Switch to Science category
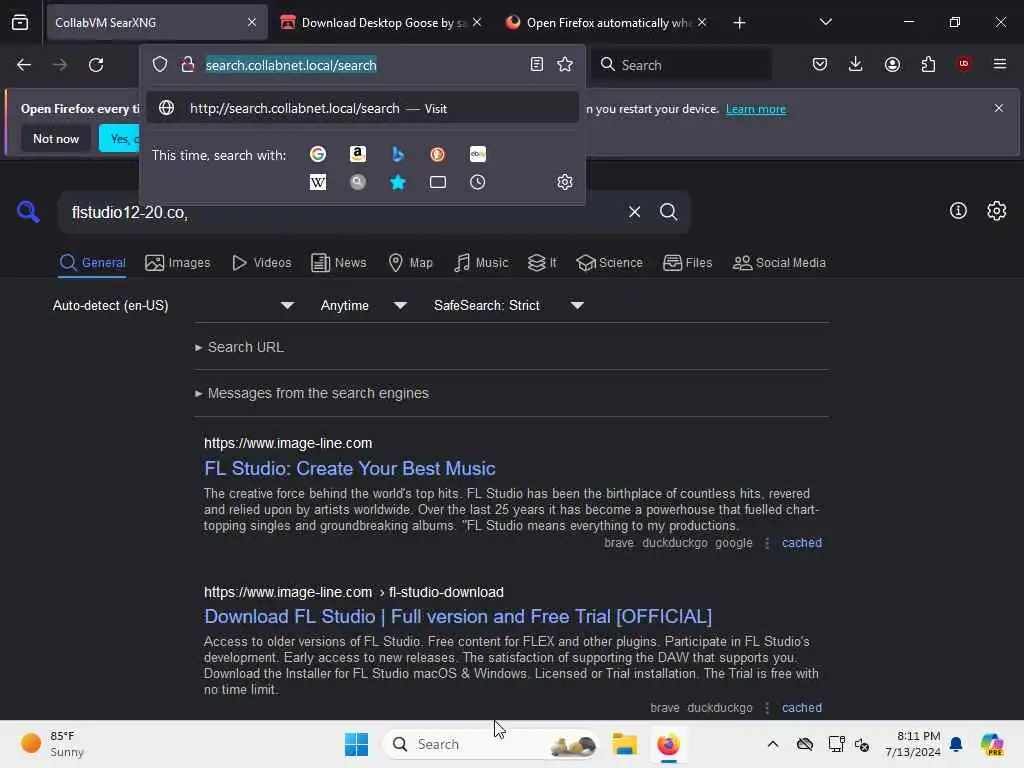 pyautogui.click(x=609, y=263)
